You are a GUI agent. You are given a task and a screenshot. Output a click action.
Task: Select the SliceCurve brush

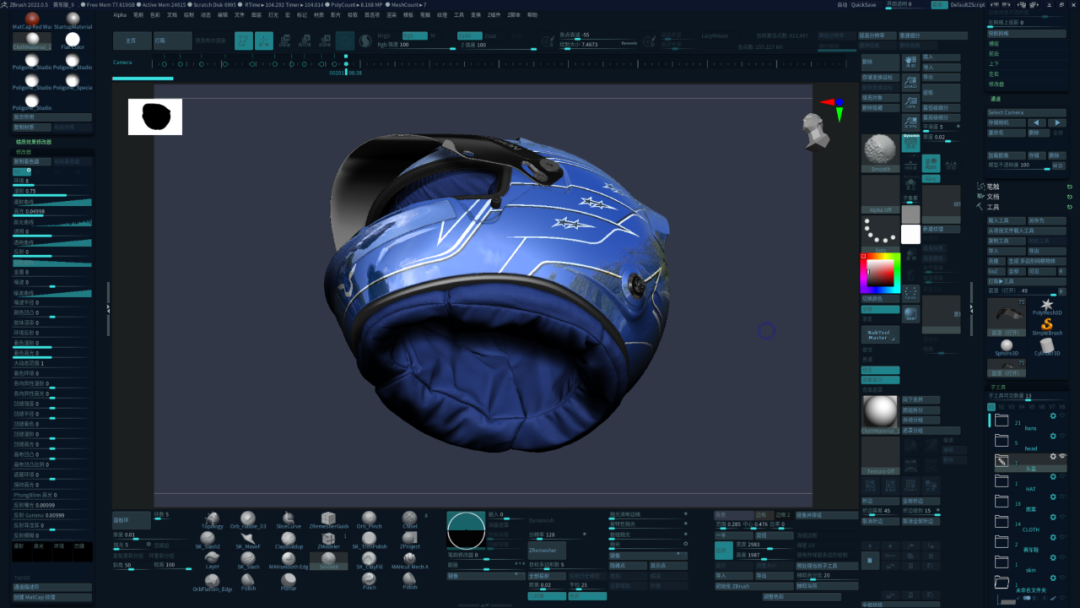(288, 520)
